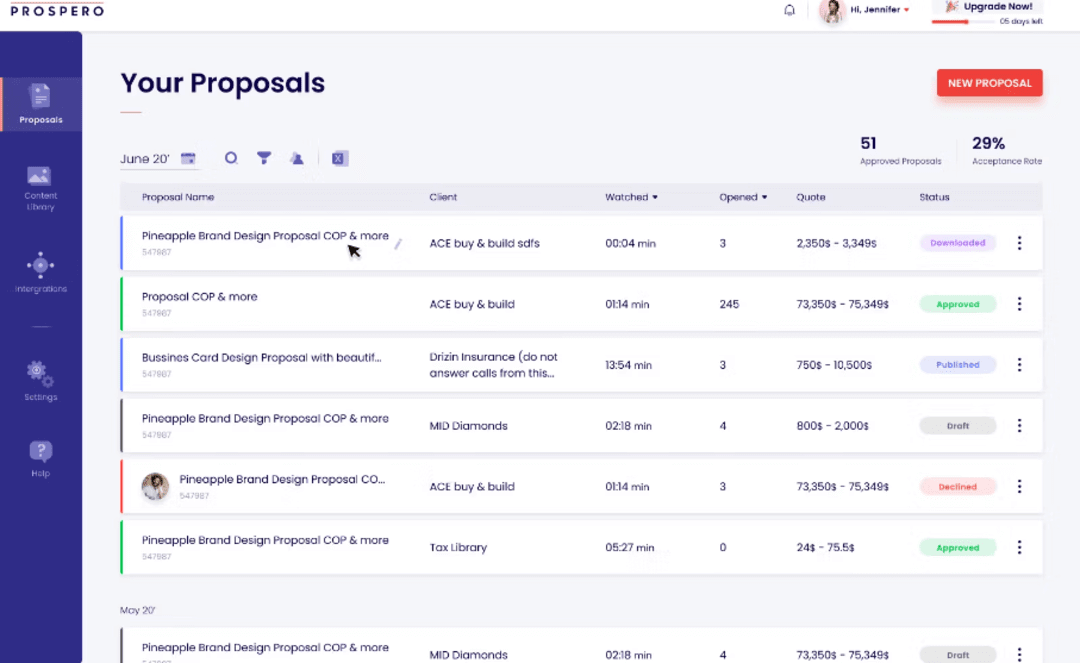Open actions menu for the Tax Library proposal

pyautogui.click(x=1019, y=547)
